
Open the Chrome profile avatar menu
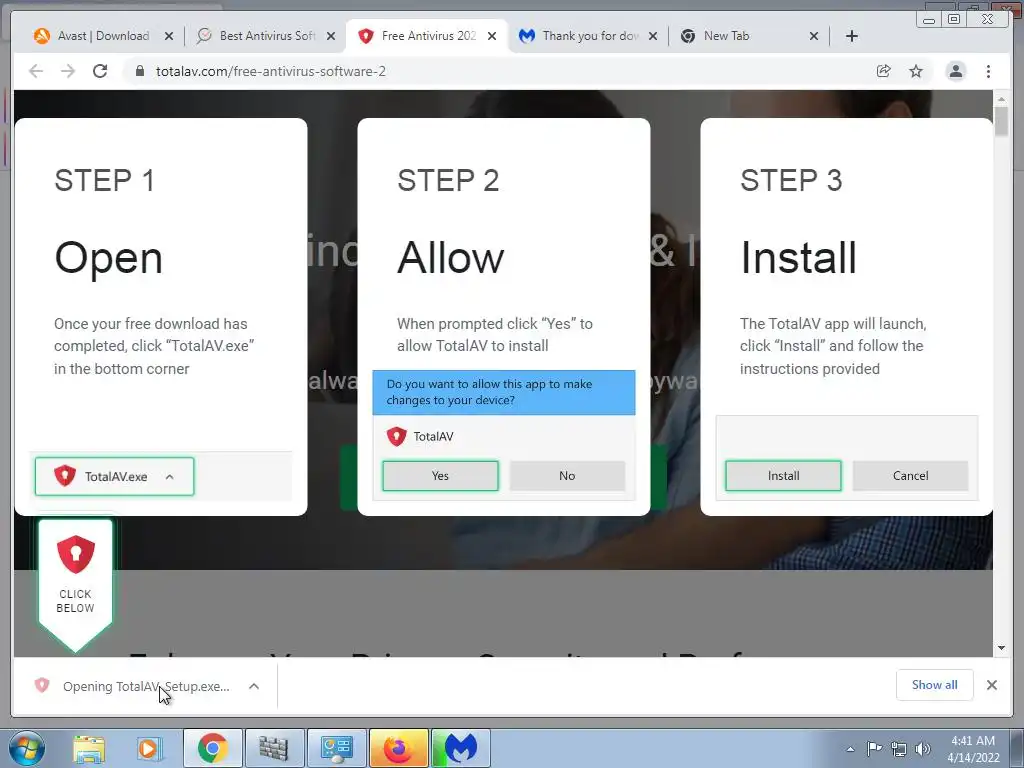pyautogui.click(x=955, y=71)
